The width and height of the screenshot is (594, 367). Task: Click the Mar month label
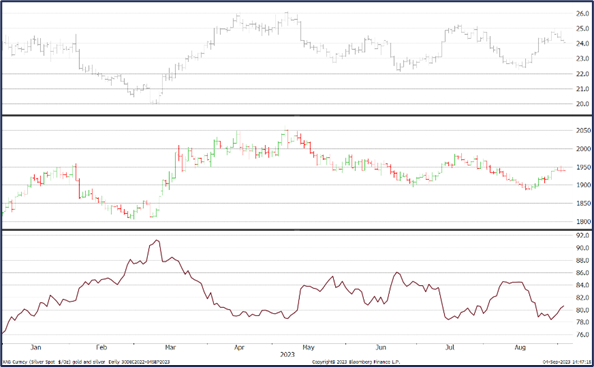click(170, 347)
